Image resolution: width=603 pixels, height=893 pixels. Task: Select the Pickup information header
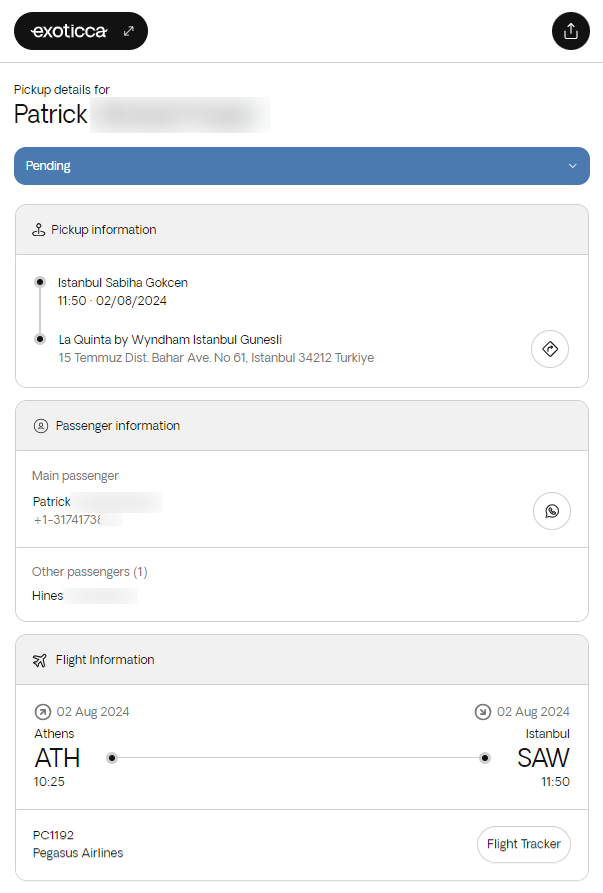click(104, 230)
